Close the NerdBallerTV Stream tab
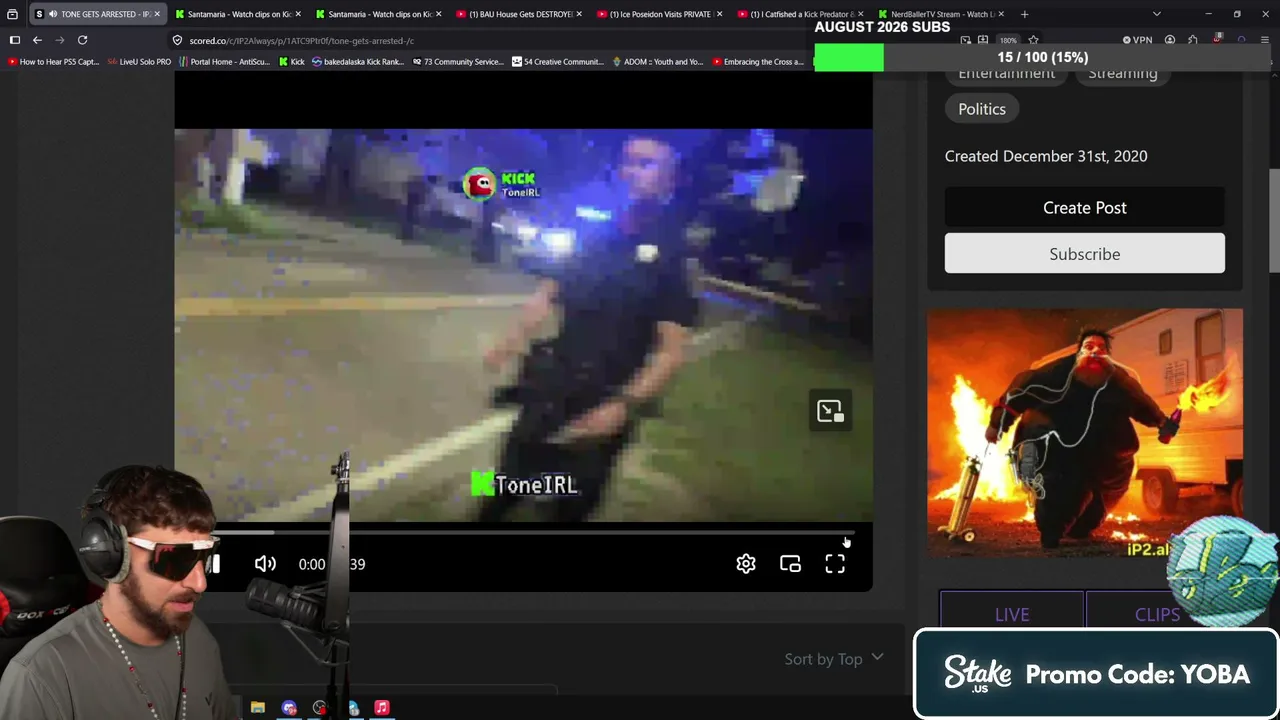Image resolution: width=1280 pixels, height=720 pixels. point(1001,14)
